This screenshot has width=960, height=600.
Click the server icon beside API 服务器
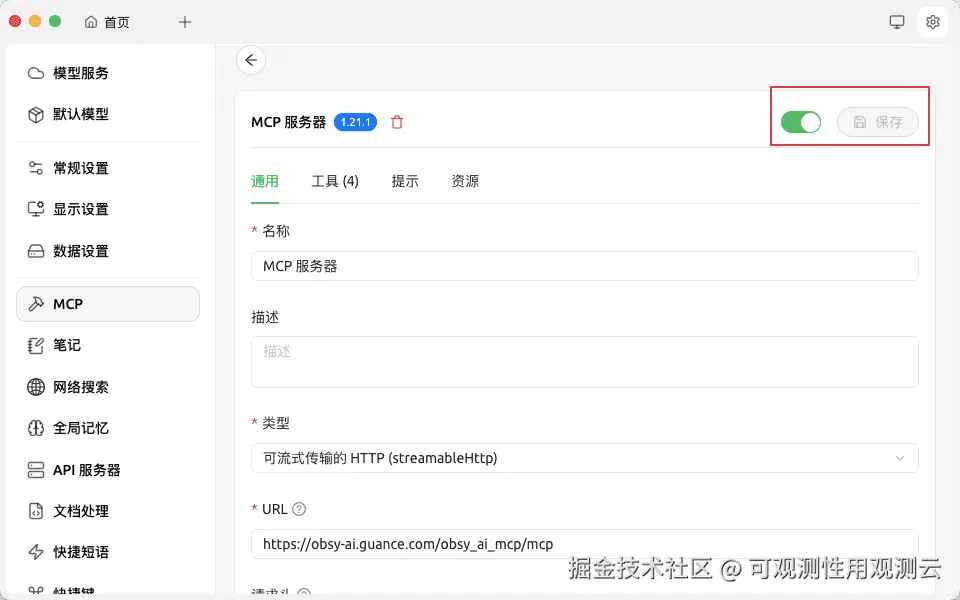(36, 470)
